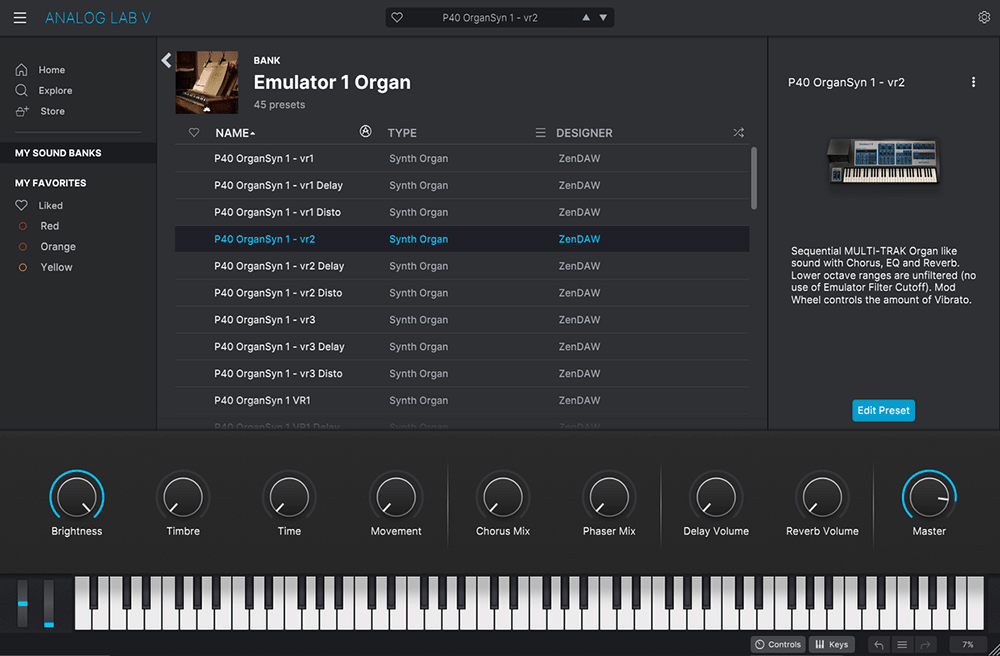Viewport: 1000px width, 656px height.
Task: Sort presets by TYPE column
Action: click(x=402, y=133)
